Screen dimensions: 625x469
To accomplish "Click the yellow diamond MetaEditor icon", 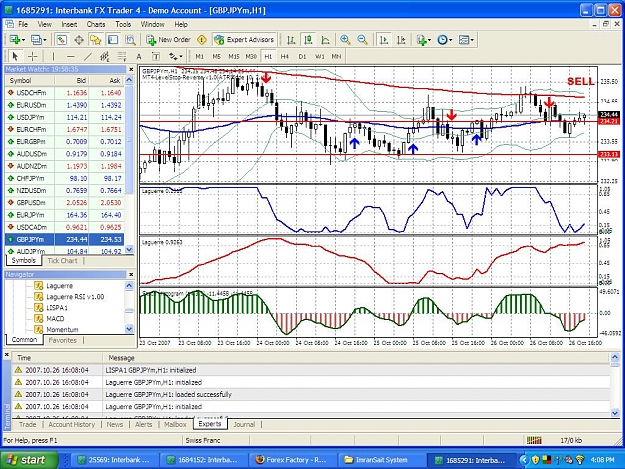I will click(x=202, y=40).
